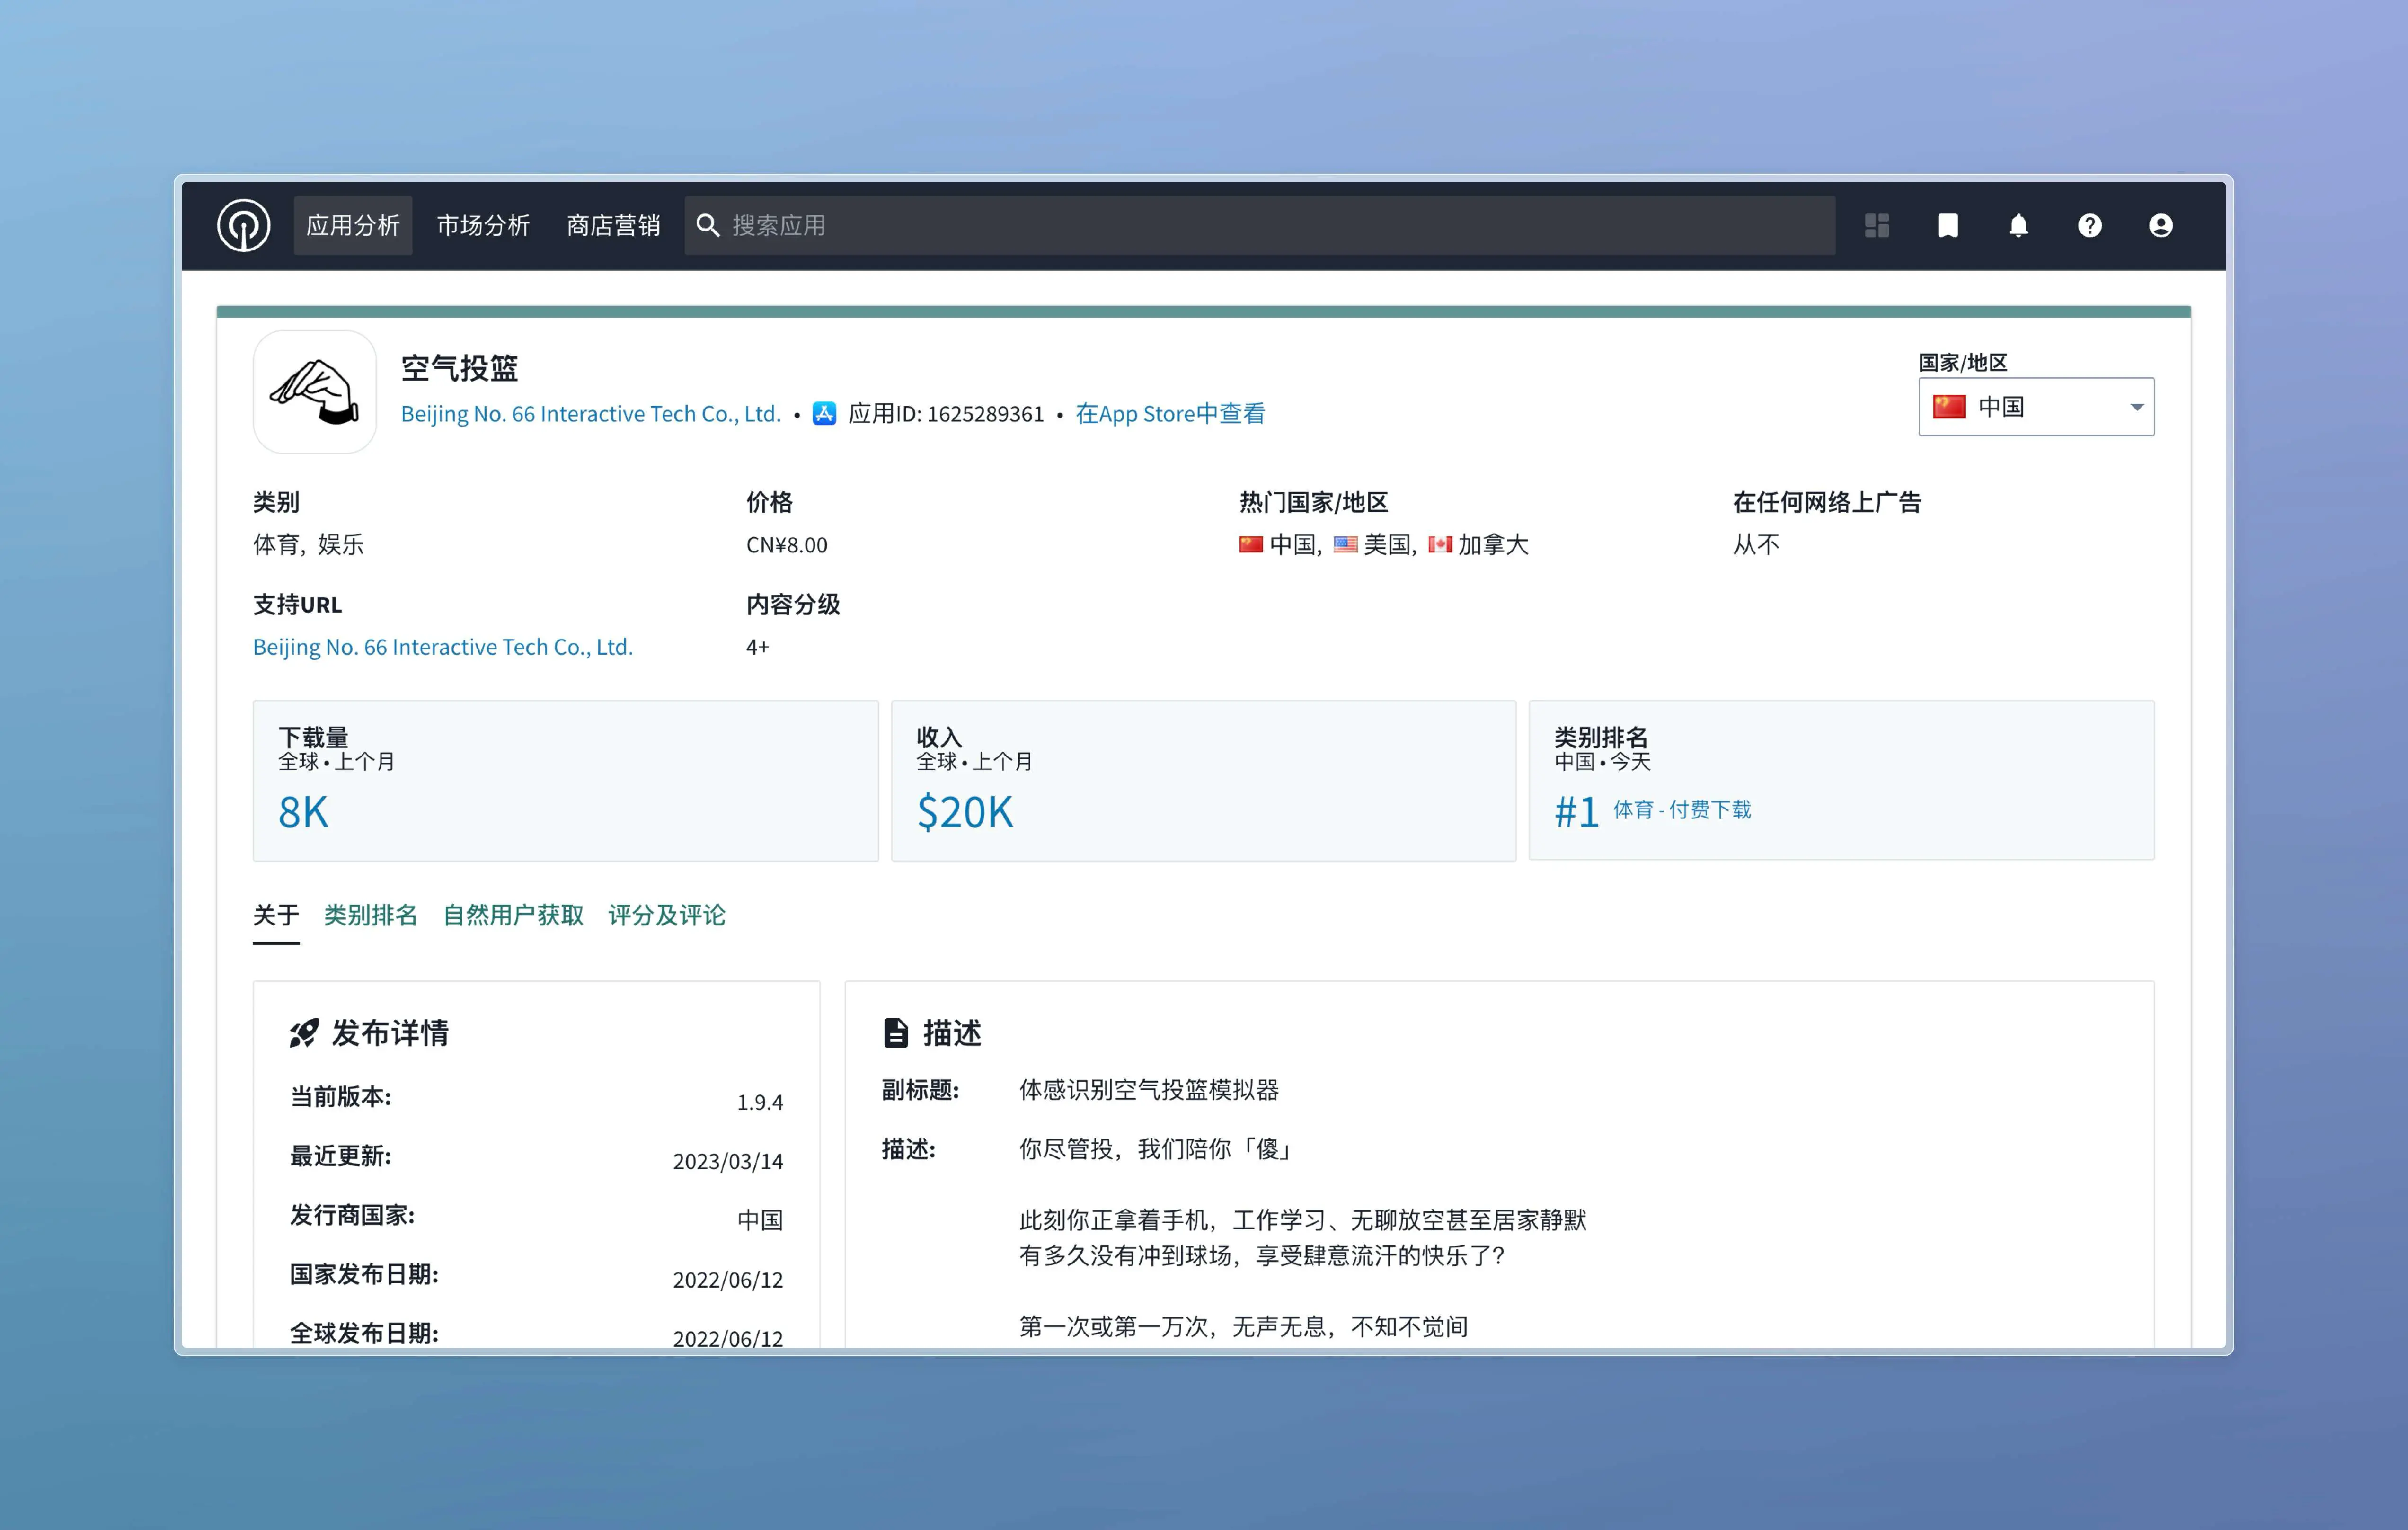The height and width of the screenshot is (1530, 2408).
Task: Click the current version value 1.9.4
Action: (x=760, y=1102)
